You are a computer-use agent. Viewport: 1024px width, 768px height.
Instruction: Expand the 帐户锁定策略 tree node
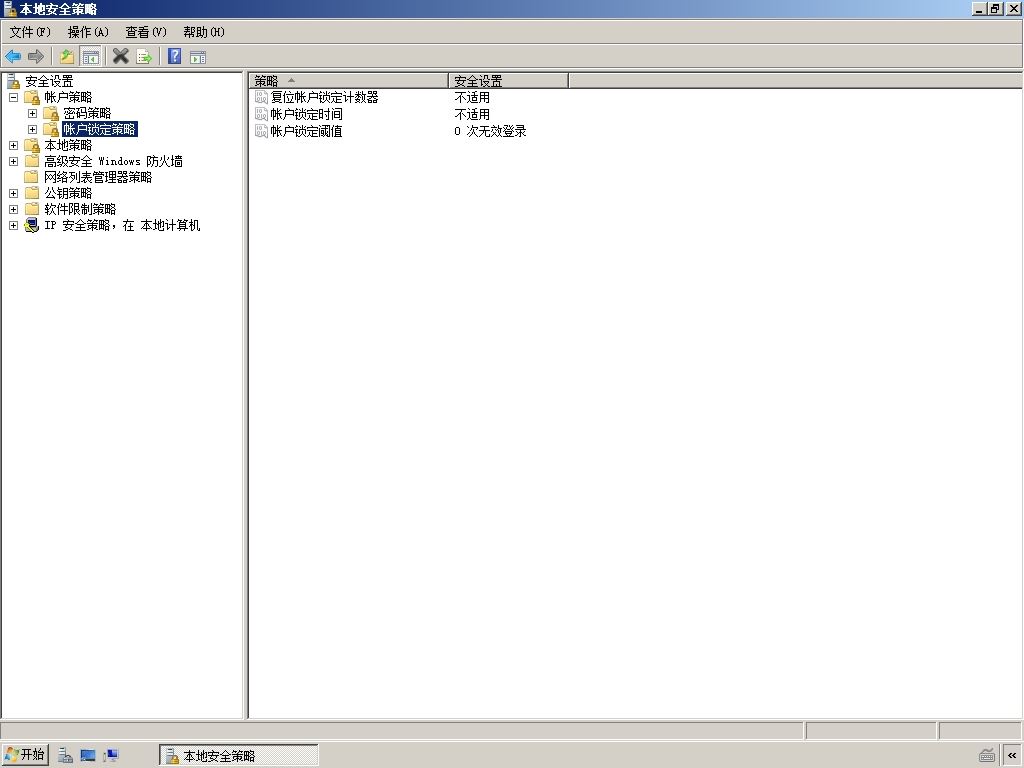32,129
